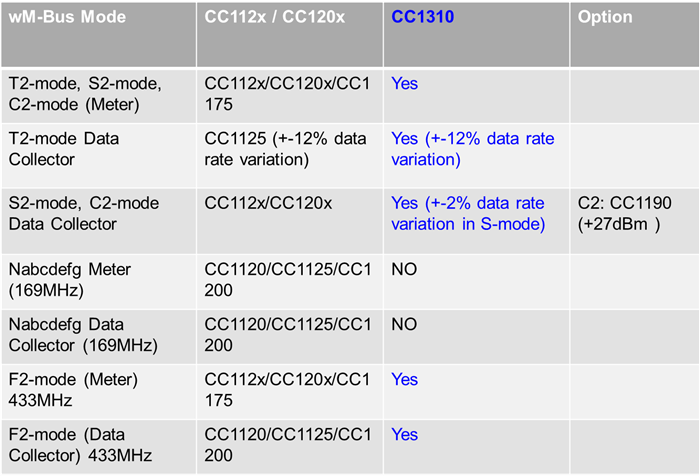Select the "T2-mode Data Collector" row label
This screenshot has width=700, height=476.
coord(67,149)
